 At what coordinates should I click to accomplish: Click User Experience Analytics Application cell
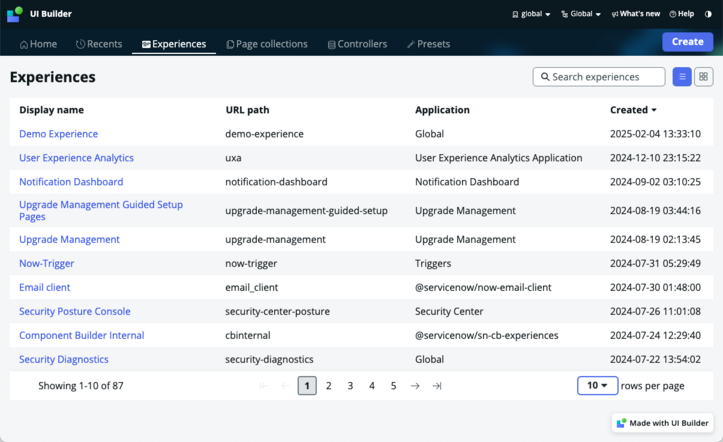pyautogui.click(x=498, y=158)
